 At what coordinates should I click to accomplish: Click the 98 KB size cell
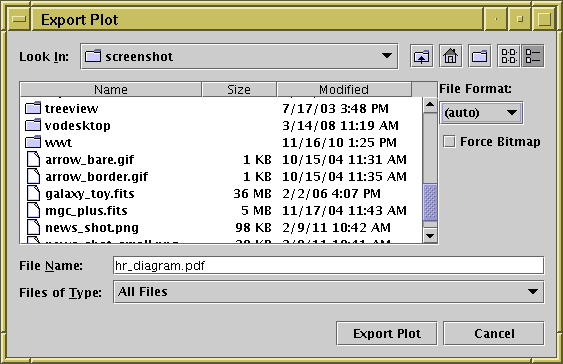pos(253,227)
